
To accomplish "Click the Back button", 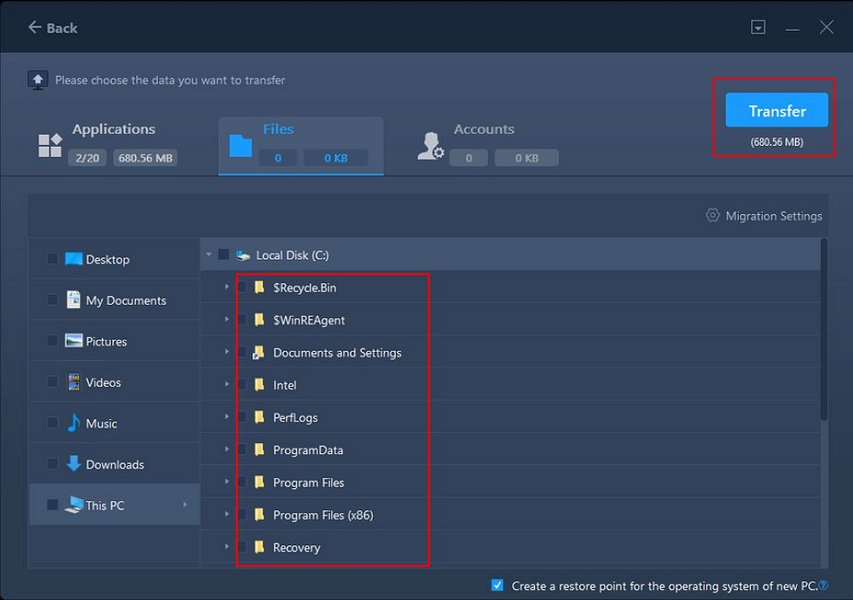I will click(x=52, y=27).
